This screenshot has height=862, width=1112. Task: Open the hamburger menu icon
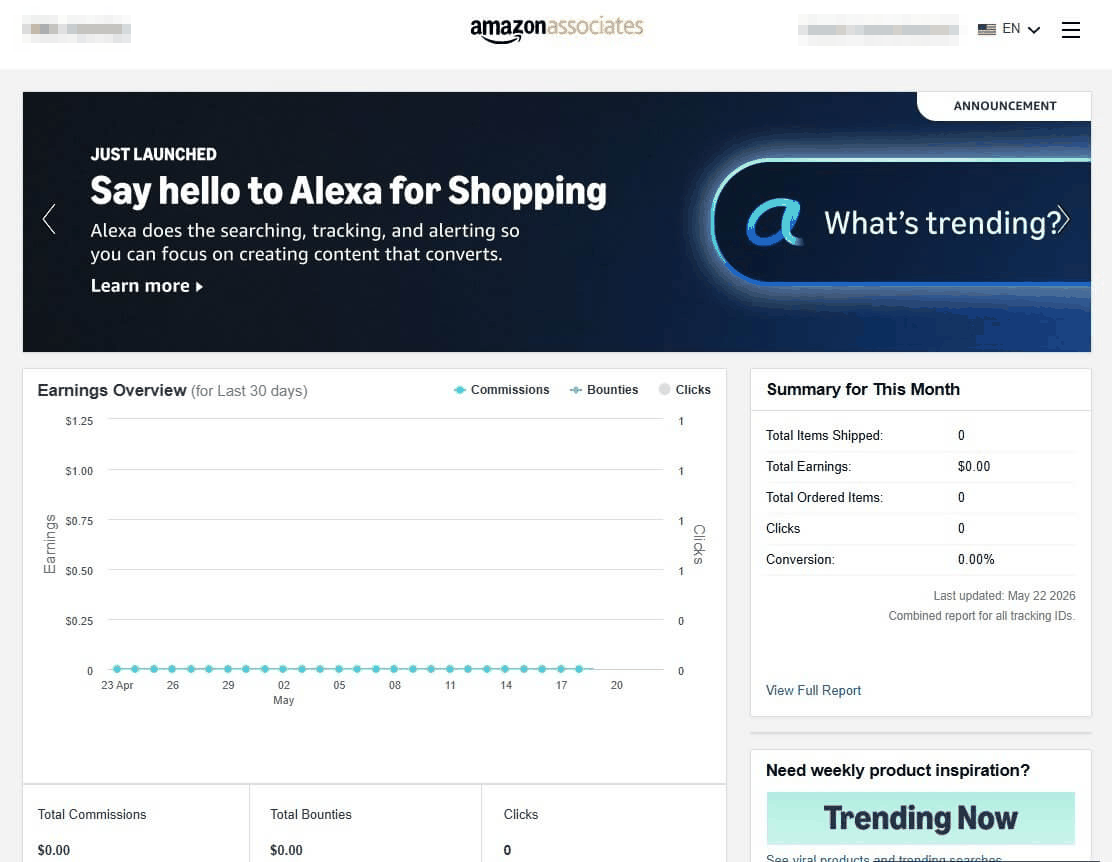click(x=1070, y=30)
